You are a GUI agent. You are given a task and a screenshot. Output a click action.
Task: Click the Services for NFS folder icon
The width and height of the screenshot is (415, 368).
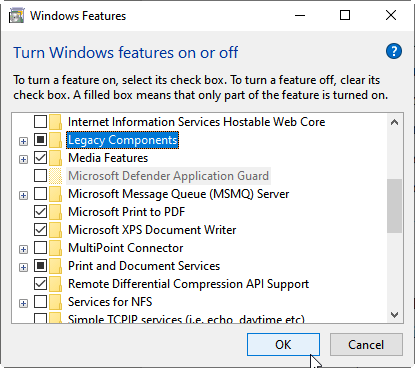click(55, 302)
